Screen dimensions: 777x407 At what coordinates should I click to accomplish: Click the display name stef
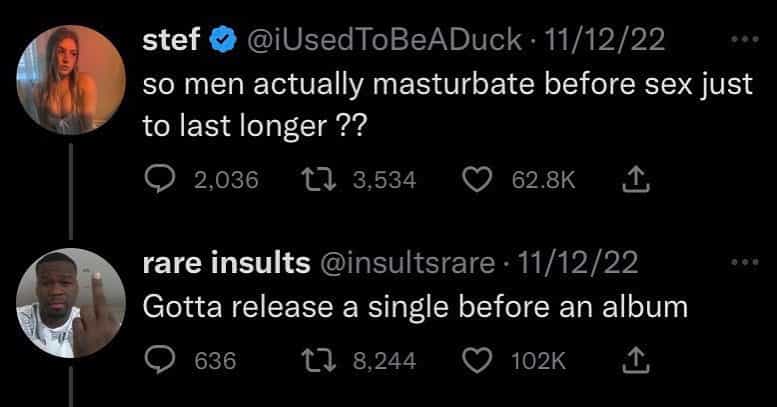click(170, 40)
